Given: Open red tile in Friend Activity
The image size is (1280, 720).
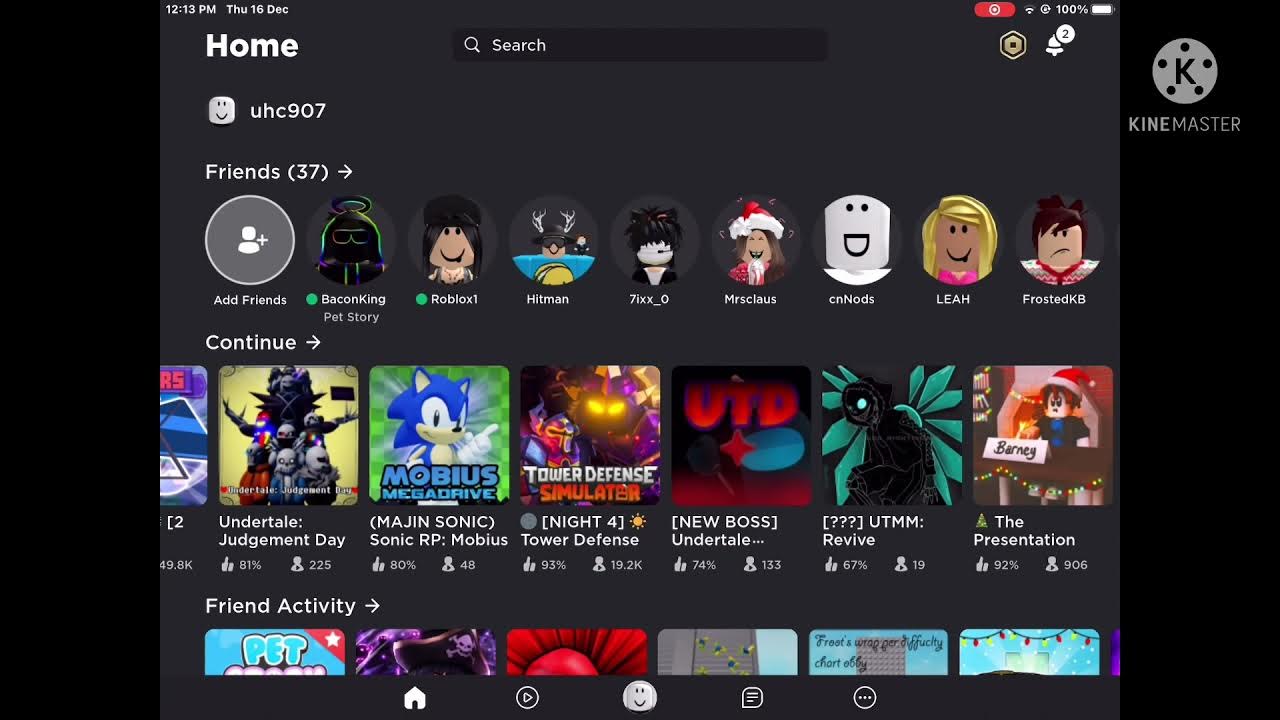Looking at the screenshot, I should tap(577, 652).
